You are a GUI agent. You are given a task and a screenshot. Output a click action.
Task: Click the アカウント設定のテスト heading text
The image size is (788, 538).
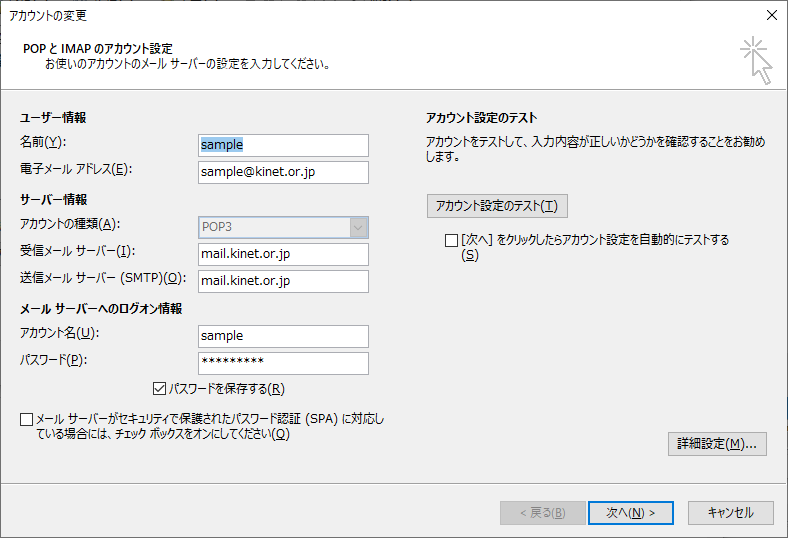coord(481,118)
